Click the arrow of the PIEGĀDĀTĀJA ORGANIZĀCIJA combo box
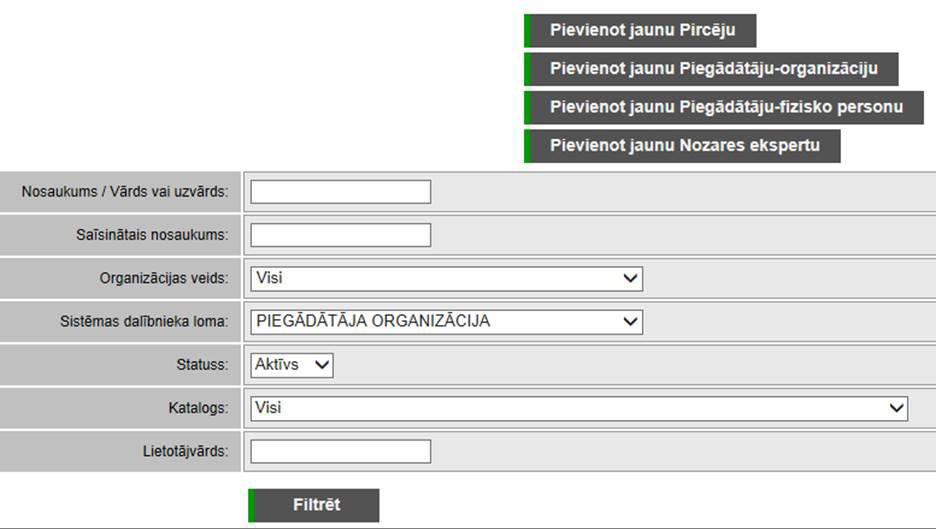 point(630,322)
